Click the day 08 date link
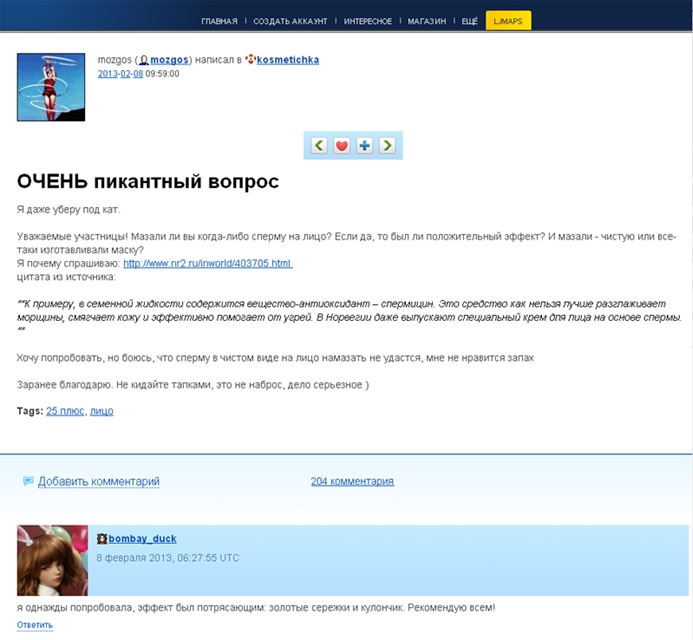 tap(138, 74)
